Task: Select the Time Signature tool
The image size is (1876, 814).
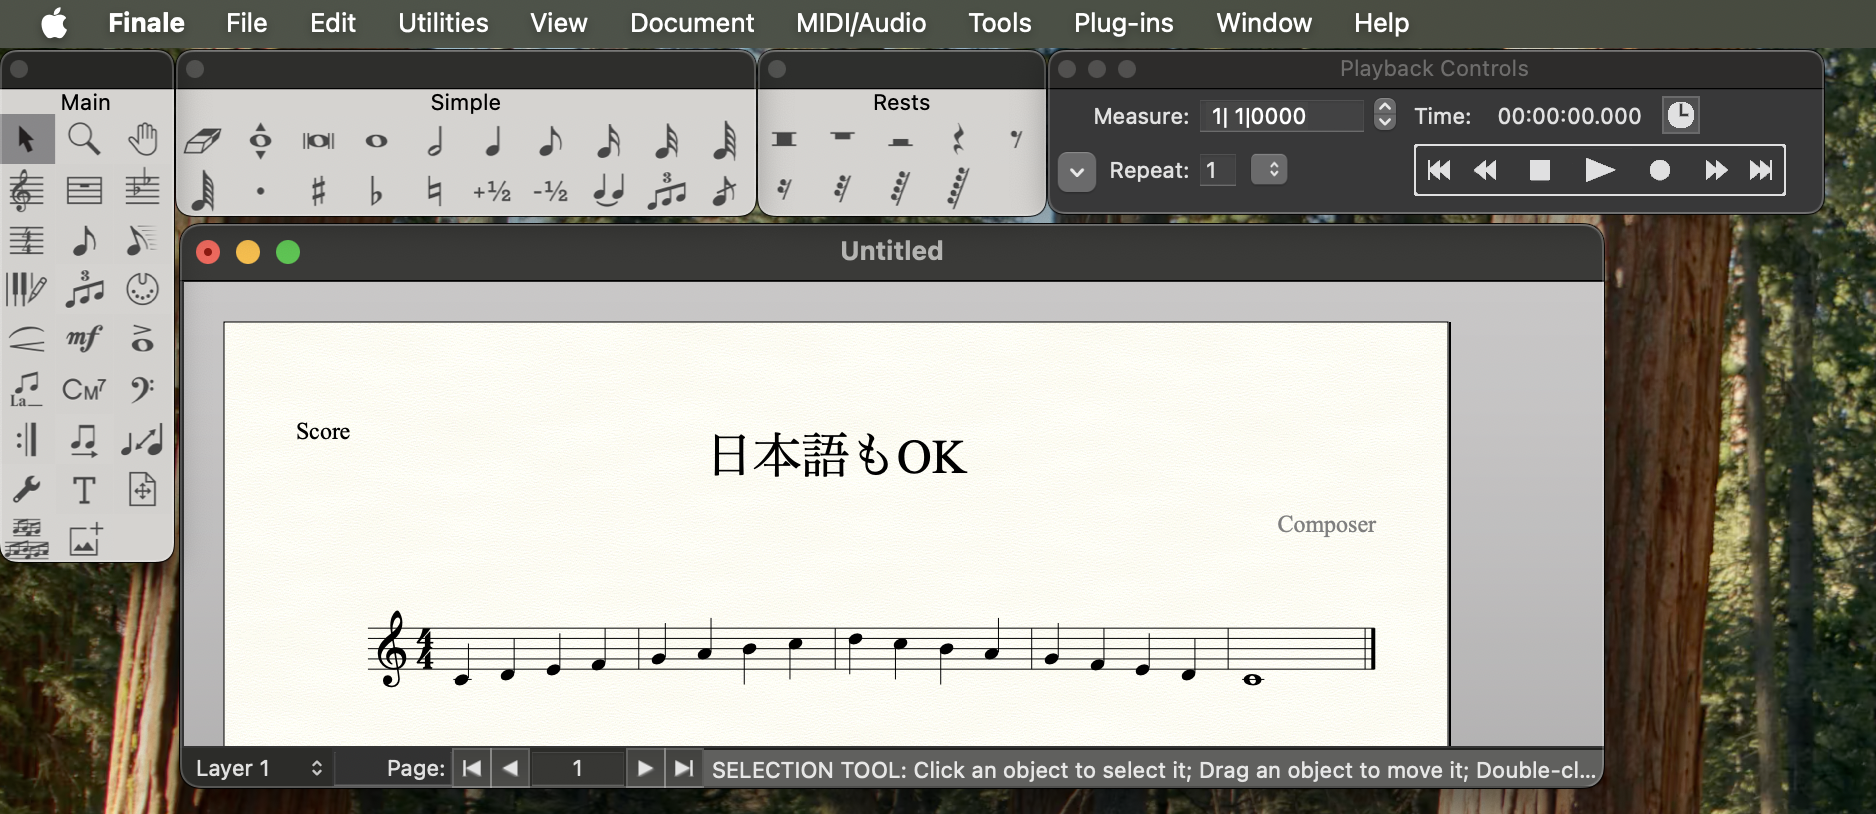Action: (27, 240)
